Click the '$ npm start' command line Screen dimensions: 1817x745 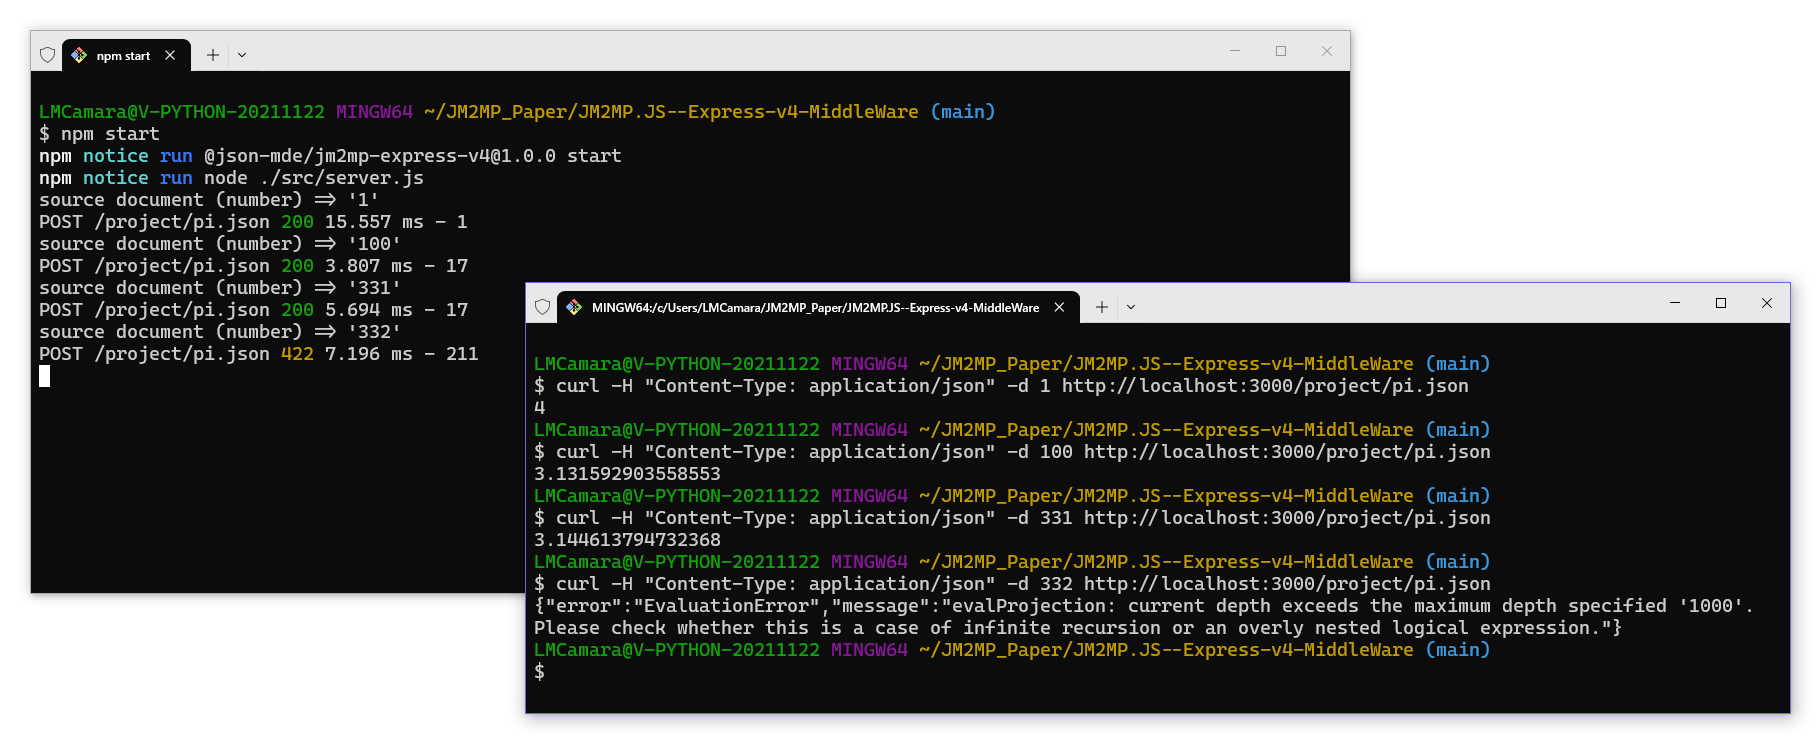(x=99, y=134)
